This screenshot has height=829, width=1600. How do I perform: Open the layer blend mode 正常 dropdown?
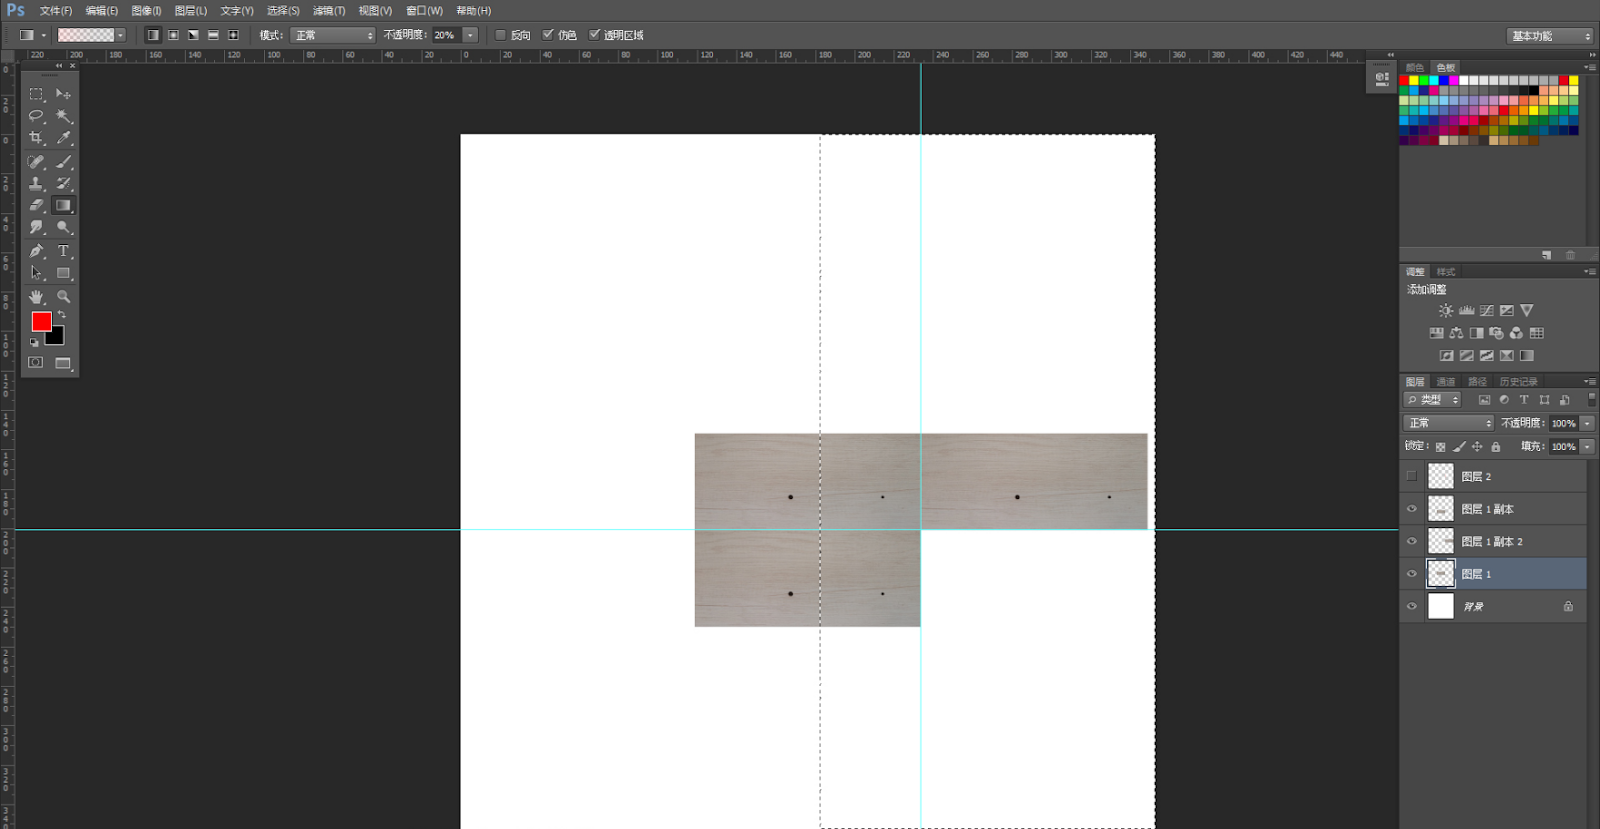[x=1448, y=423]
